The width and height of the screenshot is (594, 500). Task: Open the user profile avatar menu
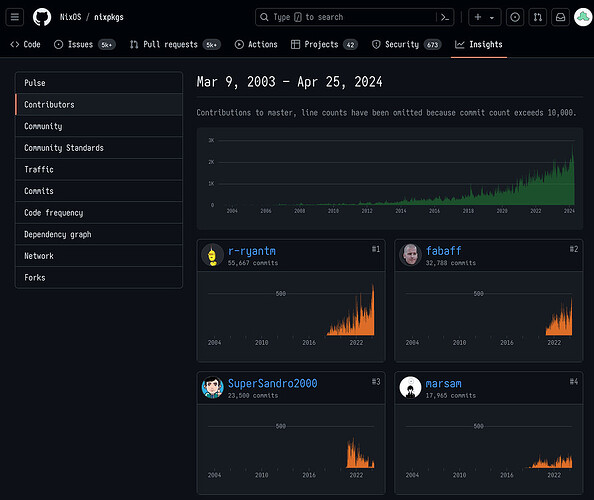[x=583, y=17]
